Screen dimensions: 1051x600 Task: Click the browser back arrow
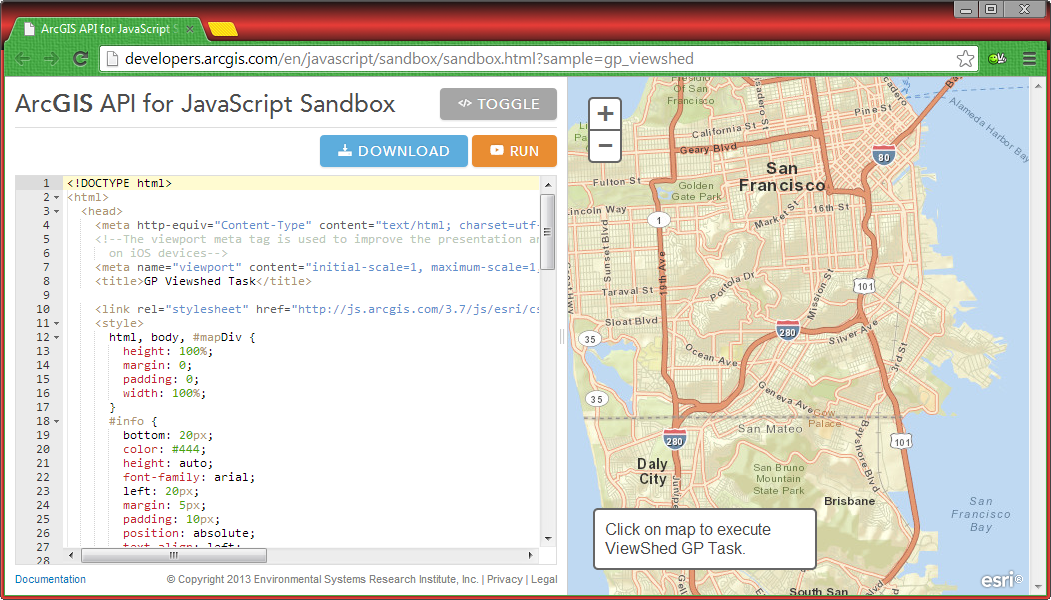coord(23,59)
